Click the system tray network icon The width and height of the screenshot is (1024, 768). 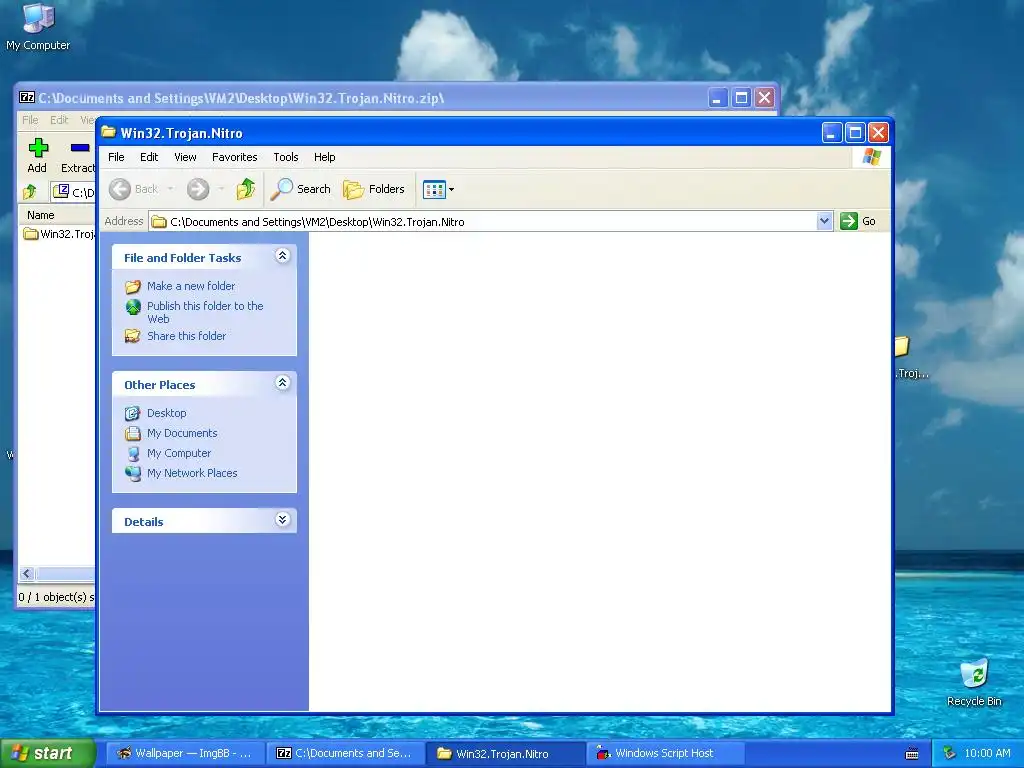click(x=950, y=753)
